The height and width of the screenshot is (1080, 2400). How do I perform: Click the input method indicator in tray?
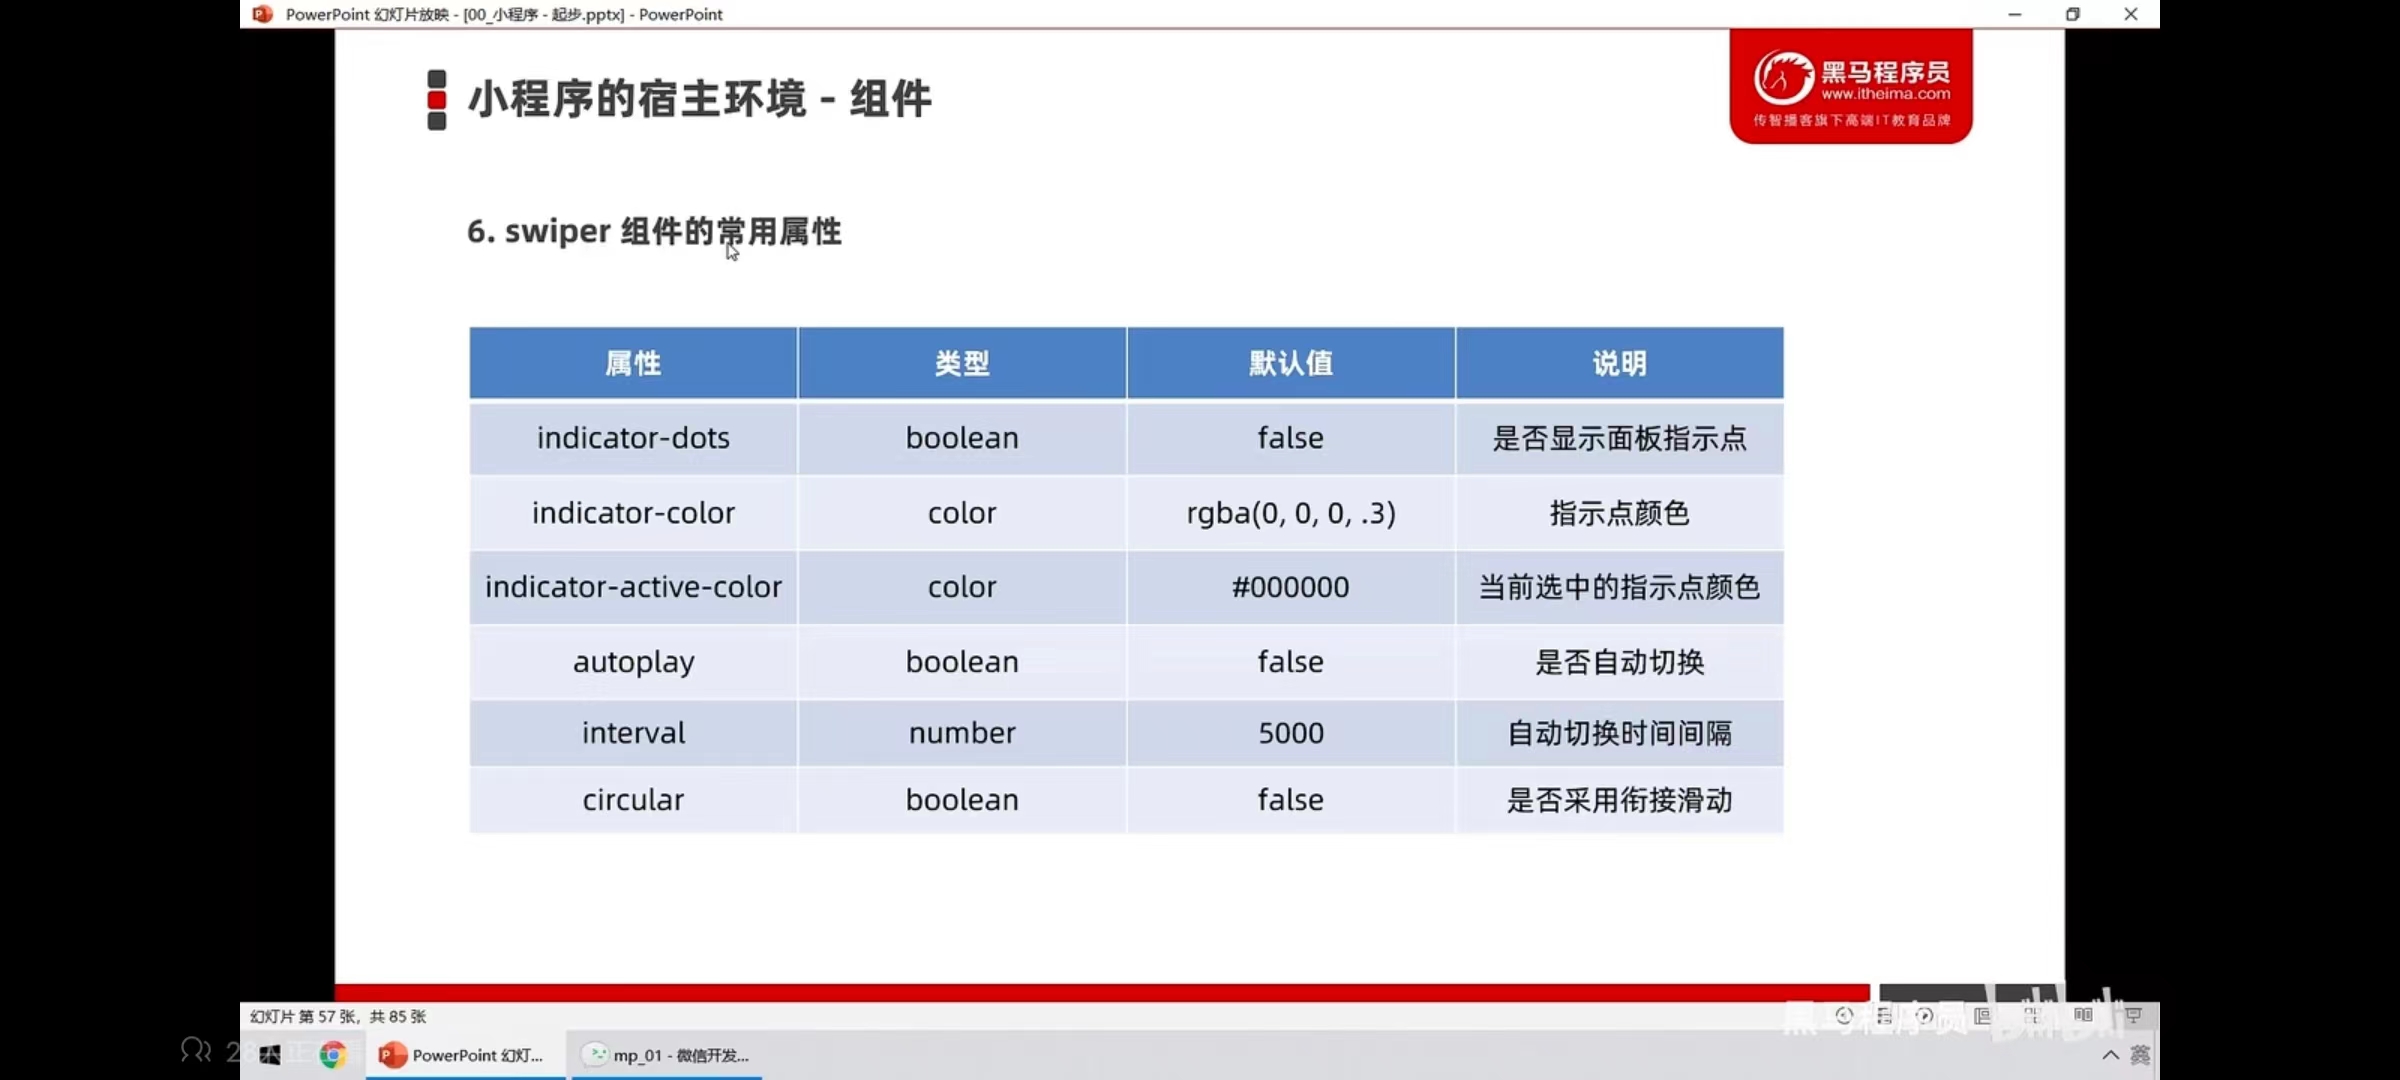pyautogui.click(x=2140, y=1055)
